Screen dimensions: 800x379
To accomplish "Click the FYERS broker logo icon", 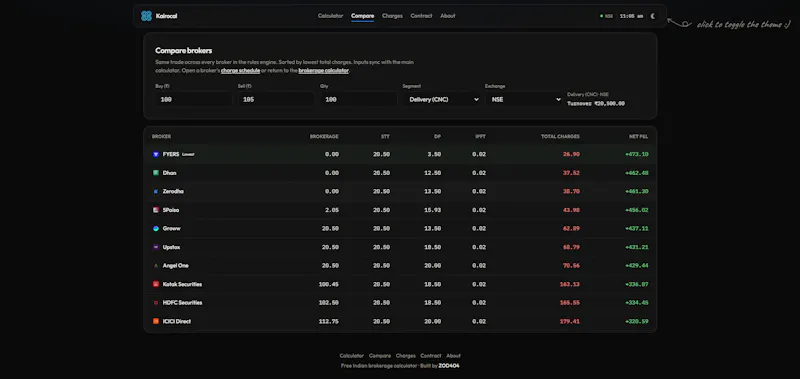I will coord(156,154).
